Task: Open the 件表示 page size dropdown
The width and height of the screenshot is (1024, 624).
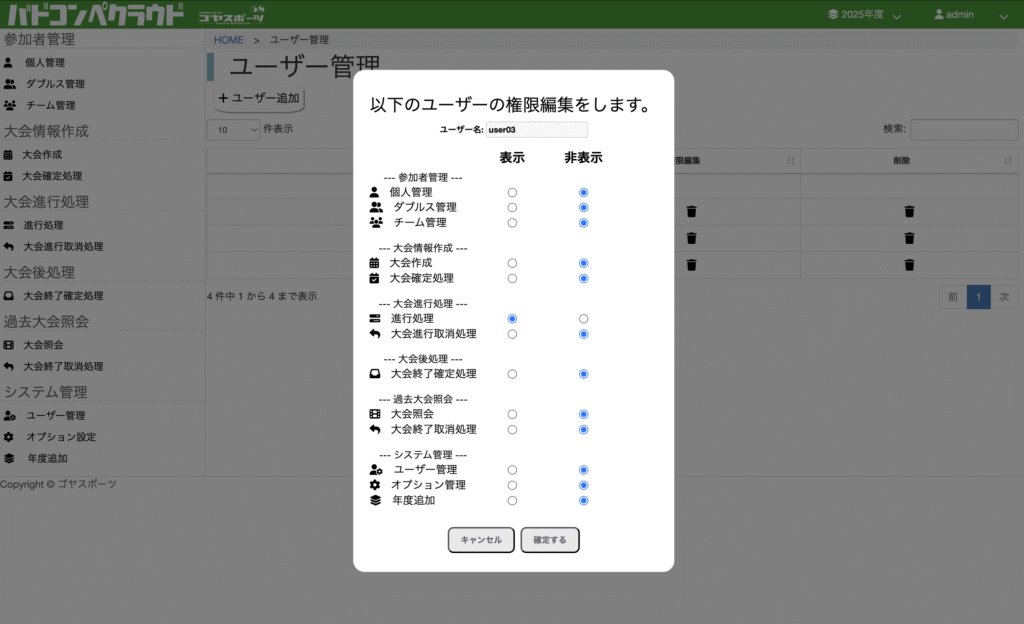Action: click(233, 129)
